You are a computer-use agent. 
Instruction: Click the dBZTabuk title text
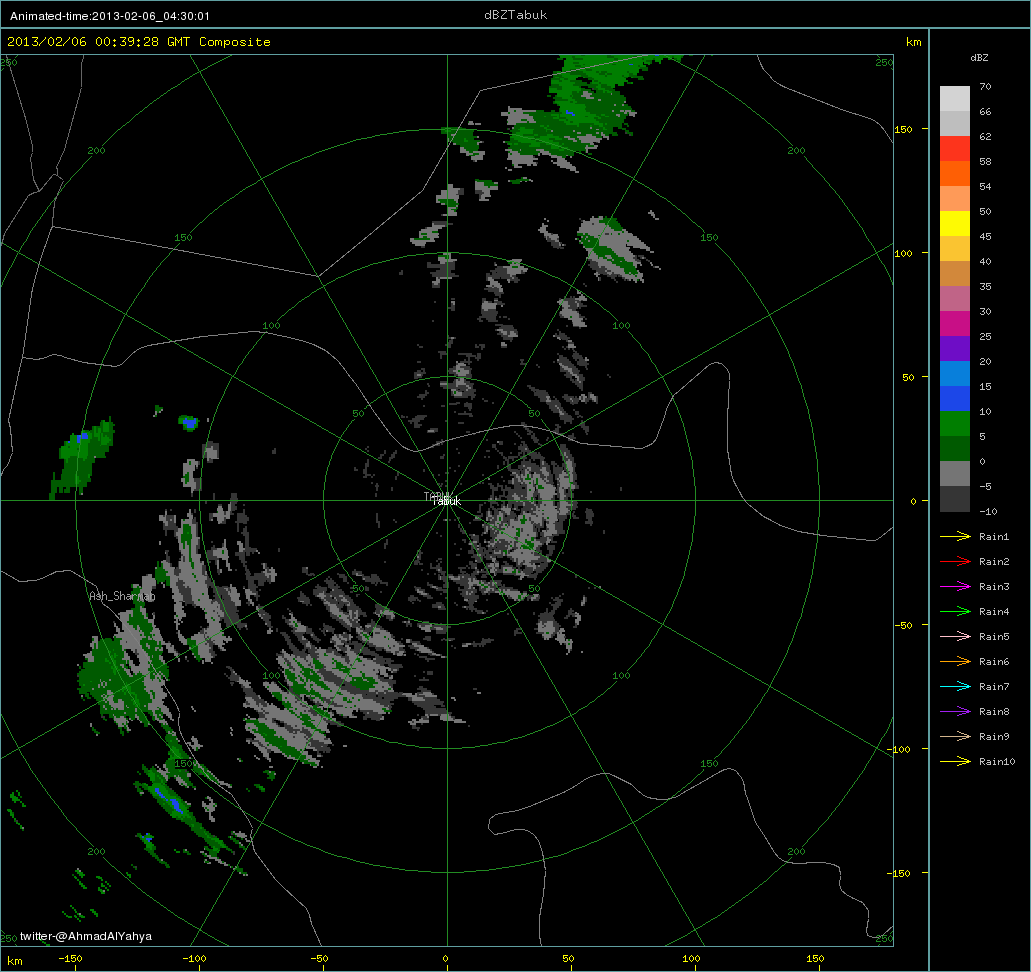(x=516, y=14)
